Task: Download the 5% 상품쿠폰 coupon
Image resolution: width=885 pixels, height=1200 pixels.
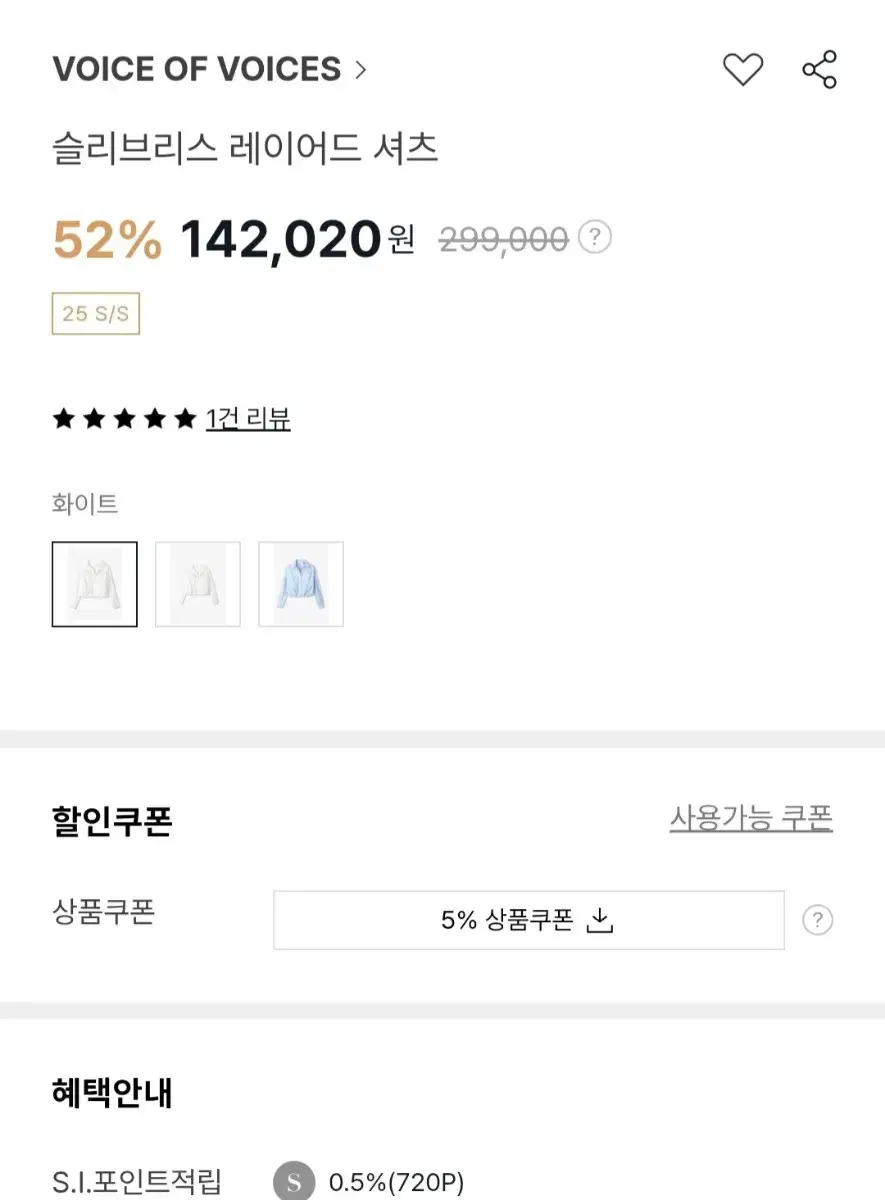Action: point(529,920)
